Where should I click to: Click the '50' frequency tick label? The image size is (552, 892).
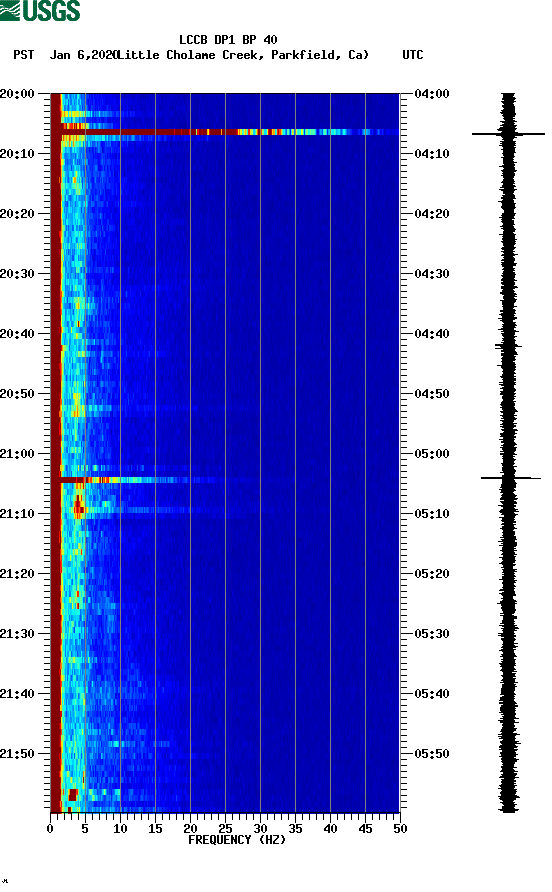tap(400, 829)
